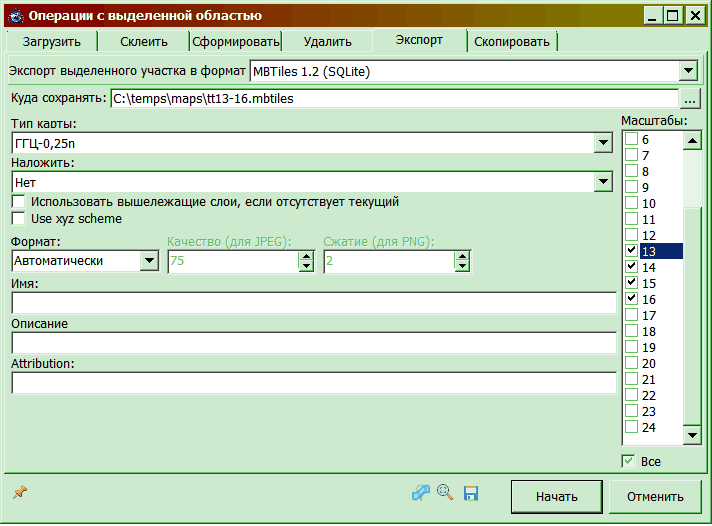Click the pin icon at bottom left
Image resolution: width=712 pixels, height=526 pixels.
click(18, 492)
